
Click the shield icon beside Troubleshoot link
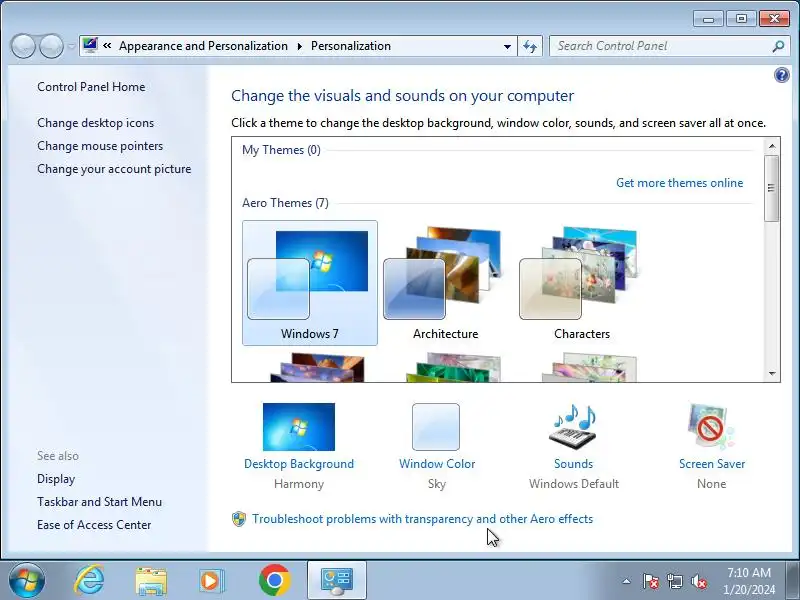239,519
